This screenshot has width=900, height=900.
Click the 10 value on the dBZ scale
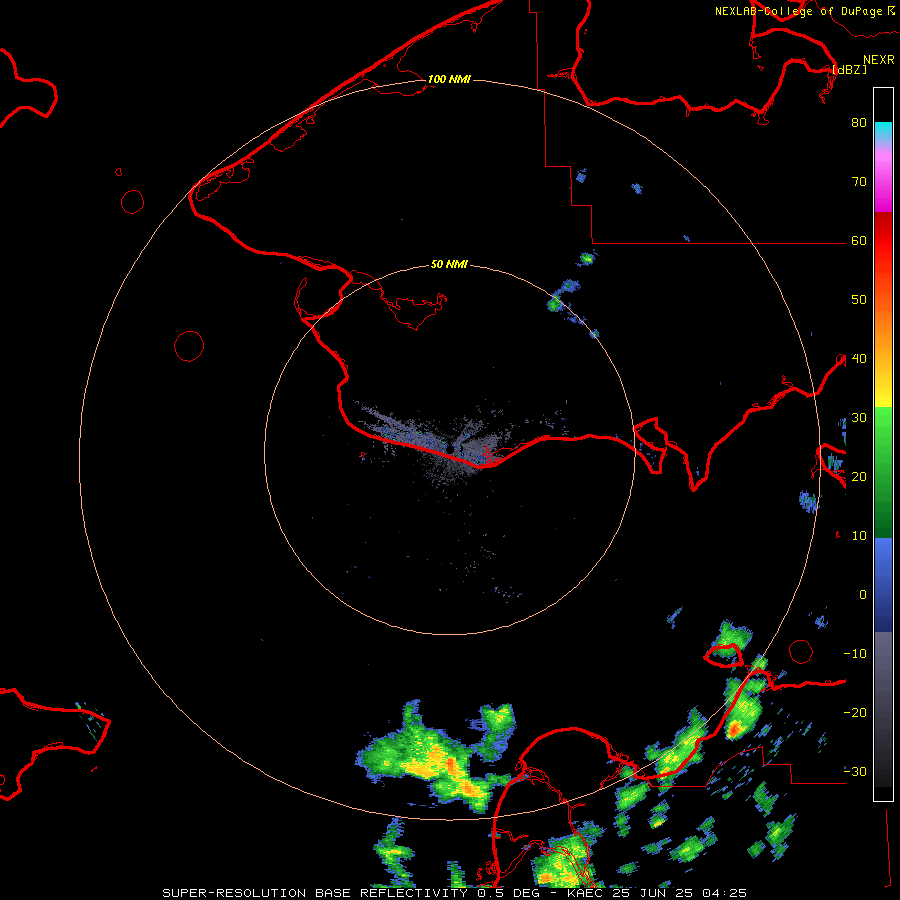(859, 536)
